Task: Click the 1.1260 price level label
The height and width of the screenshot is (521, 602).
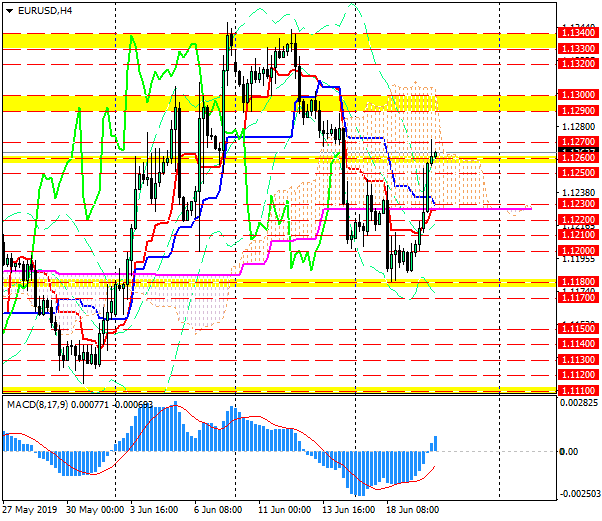Action: click(578, 158)
